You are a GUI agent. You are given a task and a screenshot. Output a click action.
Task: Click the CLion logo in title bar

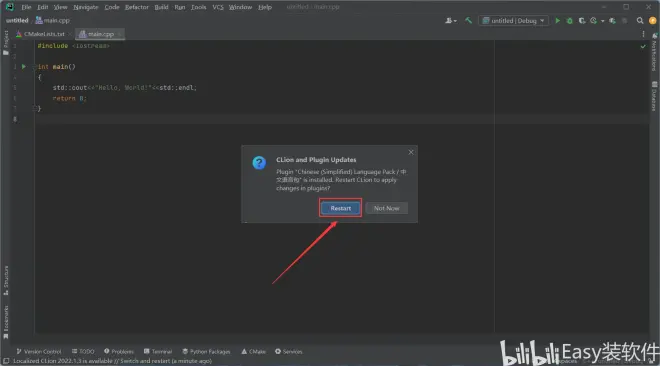pyautogui.click(x=9, y=7)
